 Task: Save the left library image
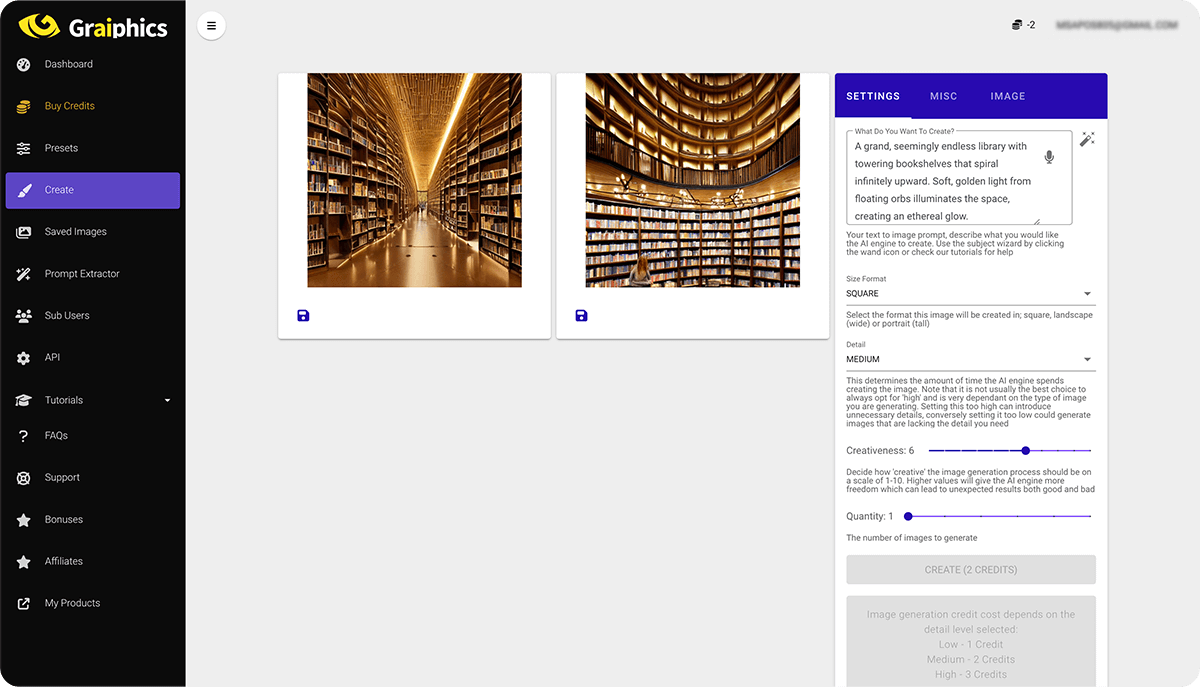coord(302,315)
